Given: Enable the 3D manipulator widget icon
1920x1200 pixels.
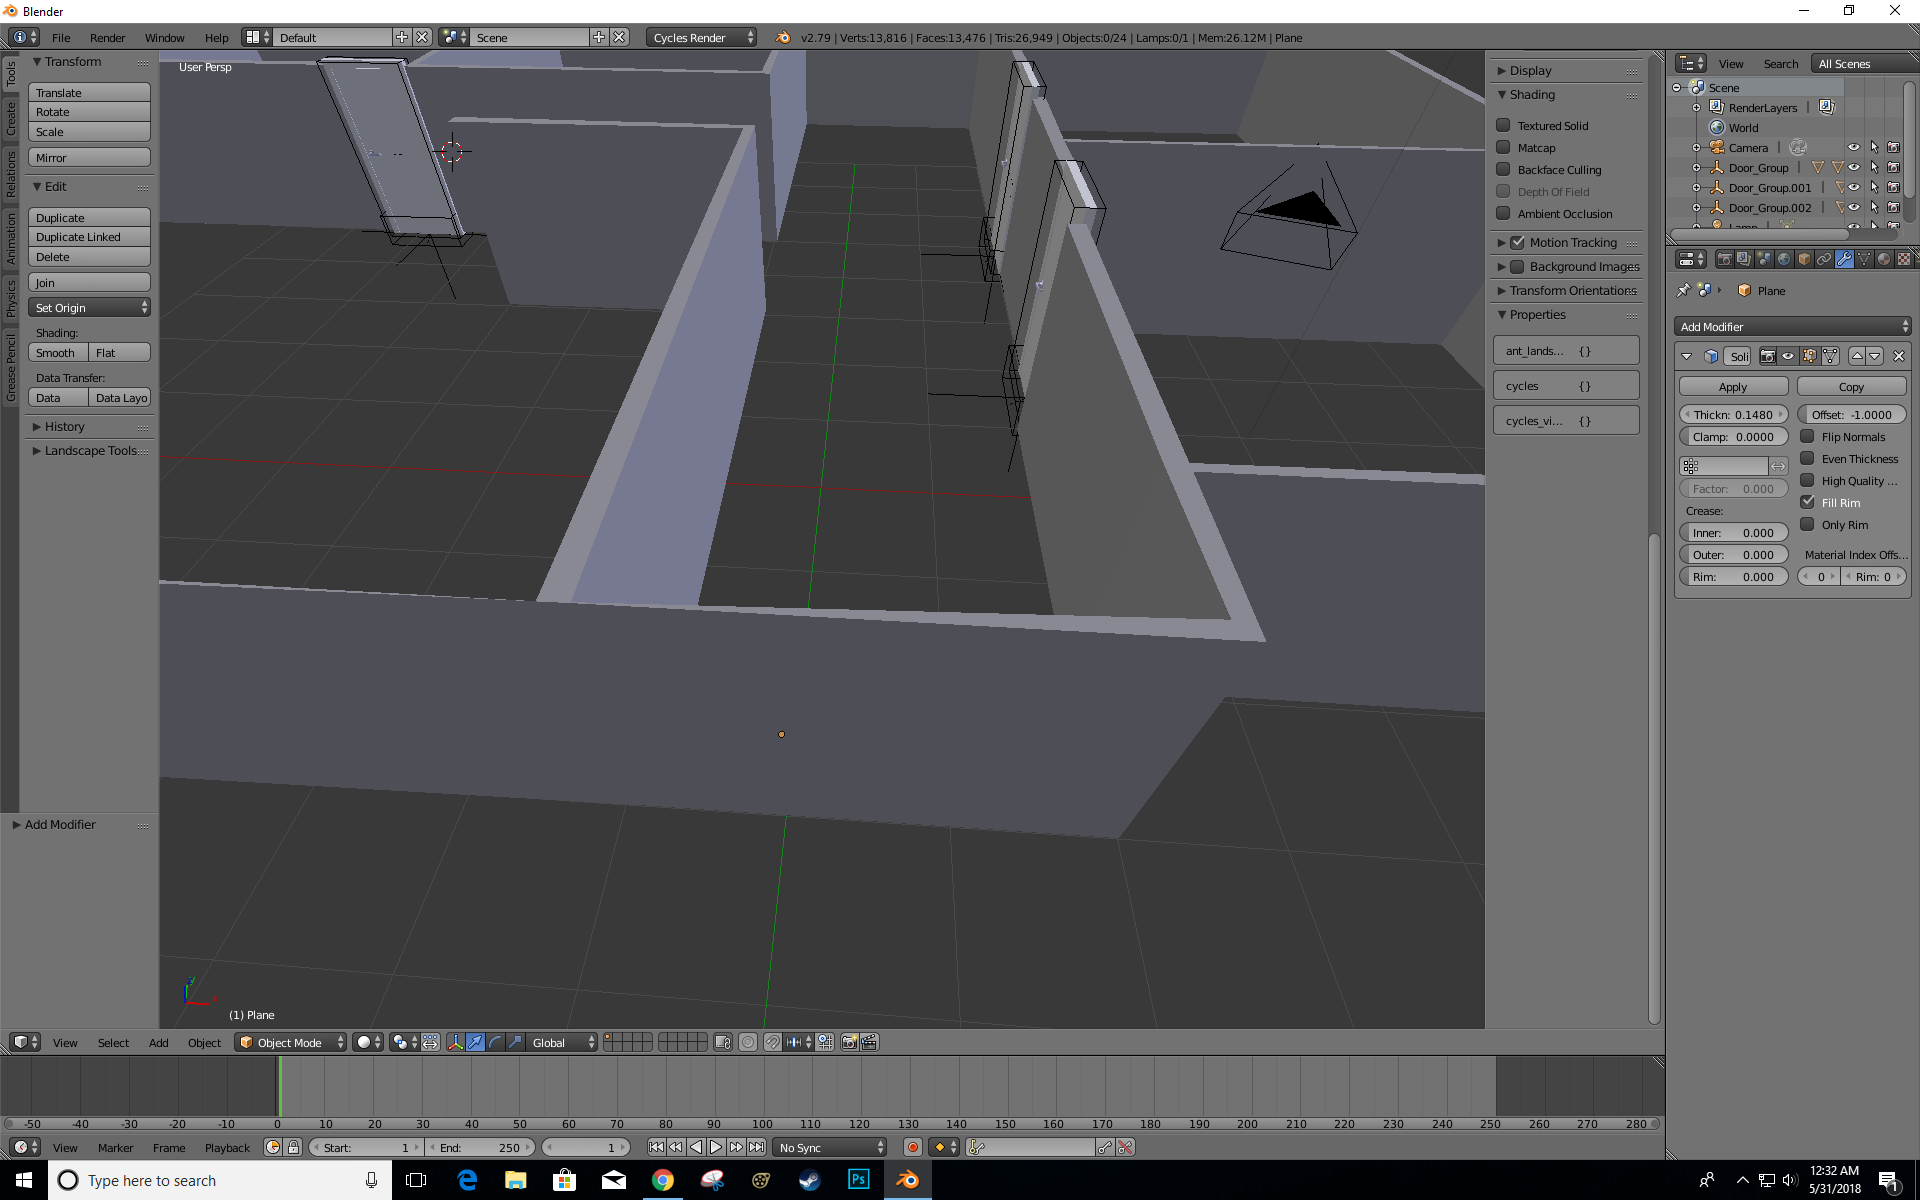Looking at the screenshot, I should coord(455,1042).
